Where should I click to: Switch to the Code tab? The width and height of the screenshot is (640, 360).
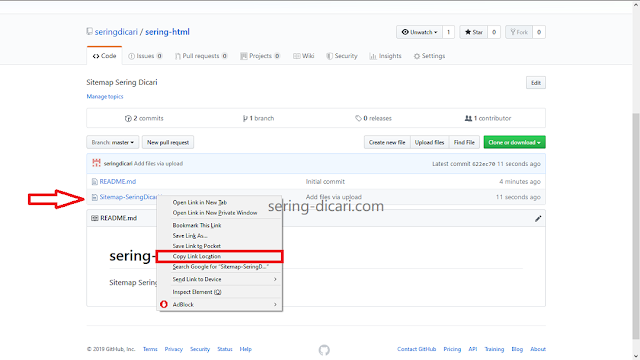tap(104, 56)
